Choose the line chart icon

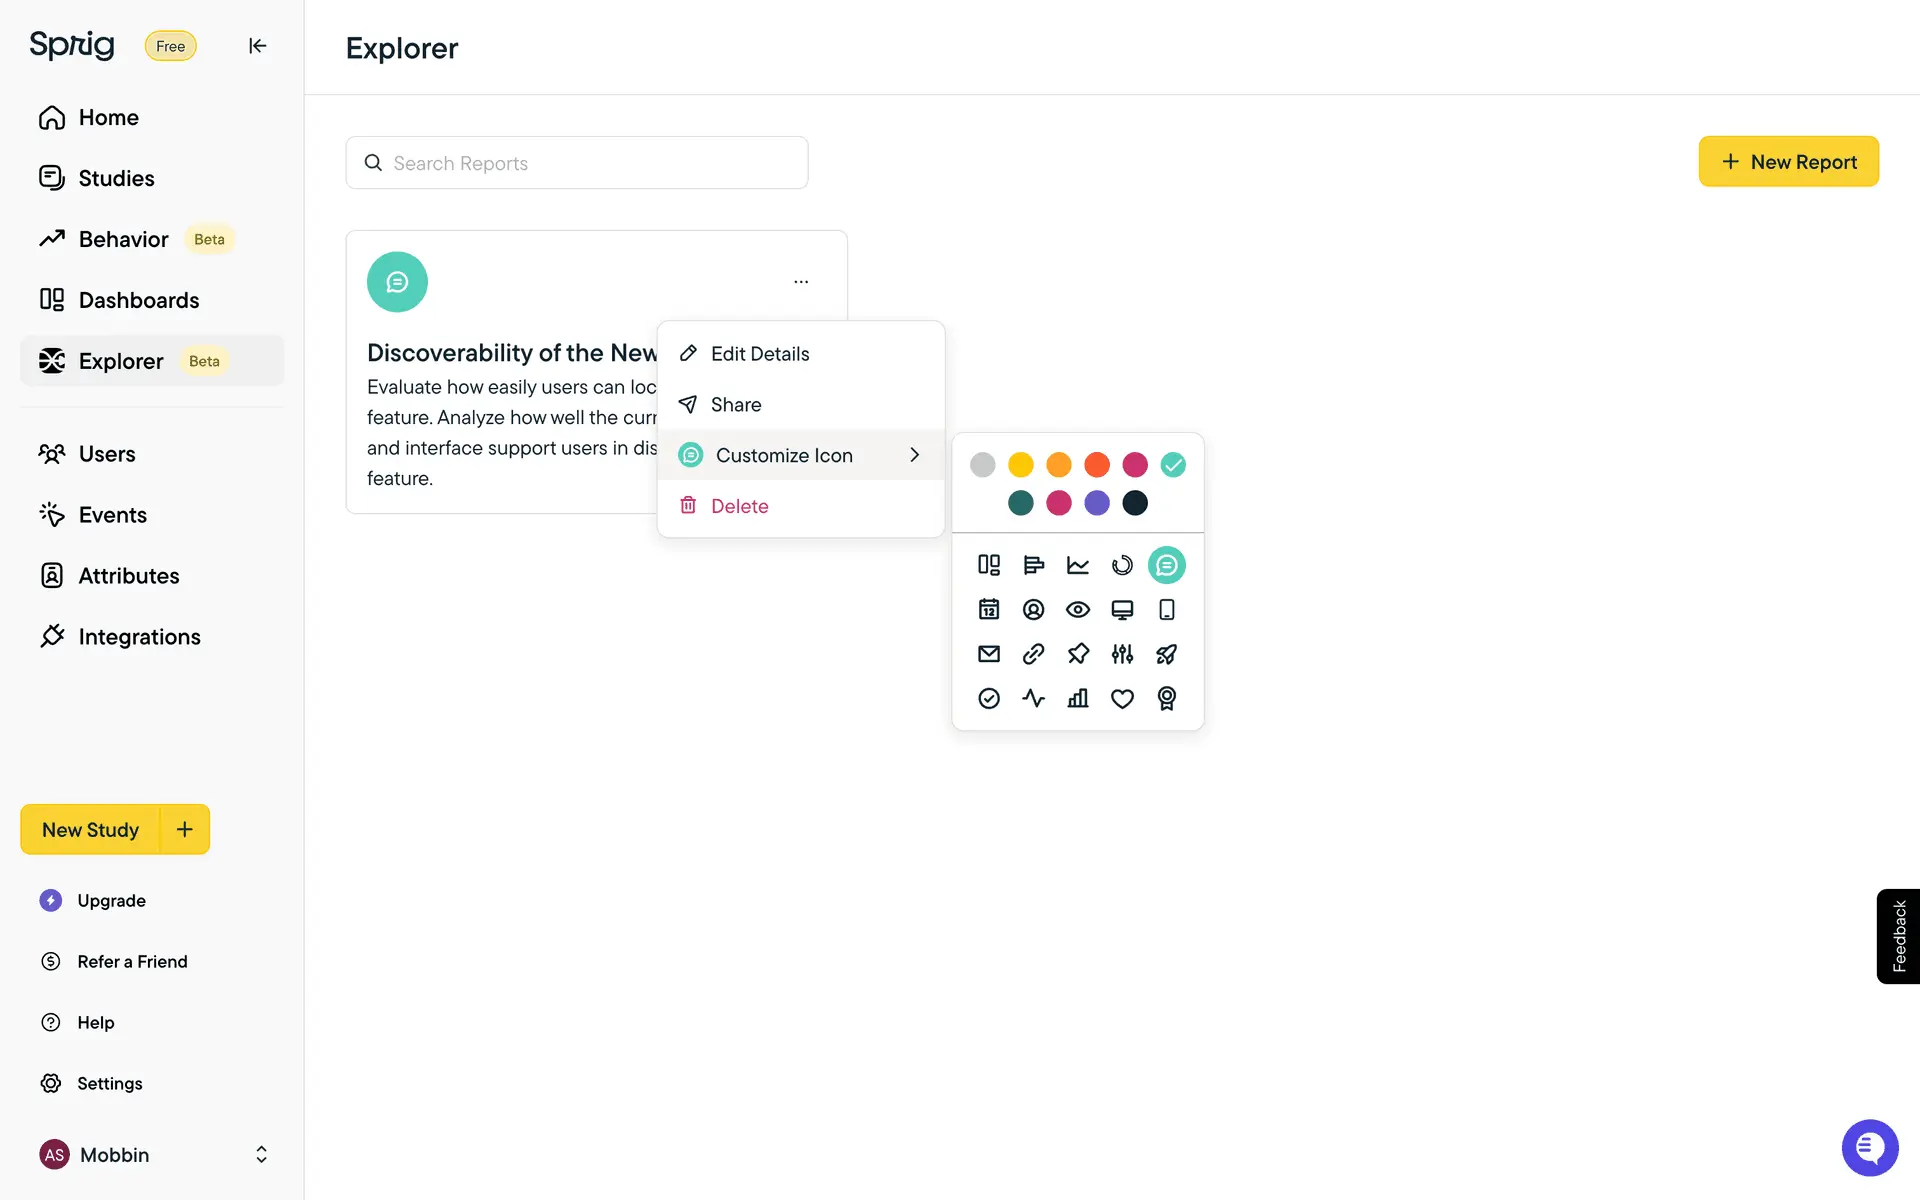click(x=1078, y=565)
